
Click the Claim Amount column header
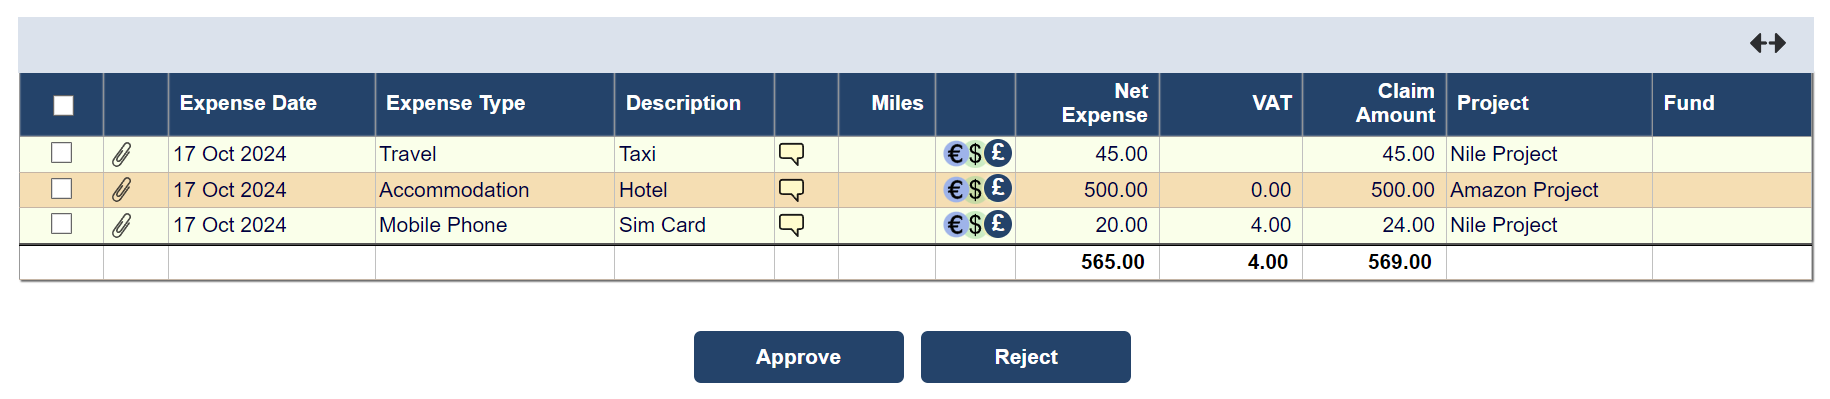[x=1395, y=103]
